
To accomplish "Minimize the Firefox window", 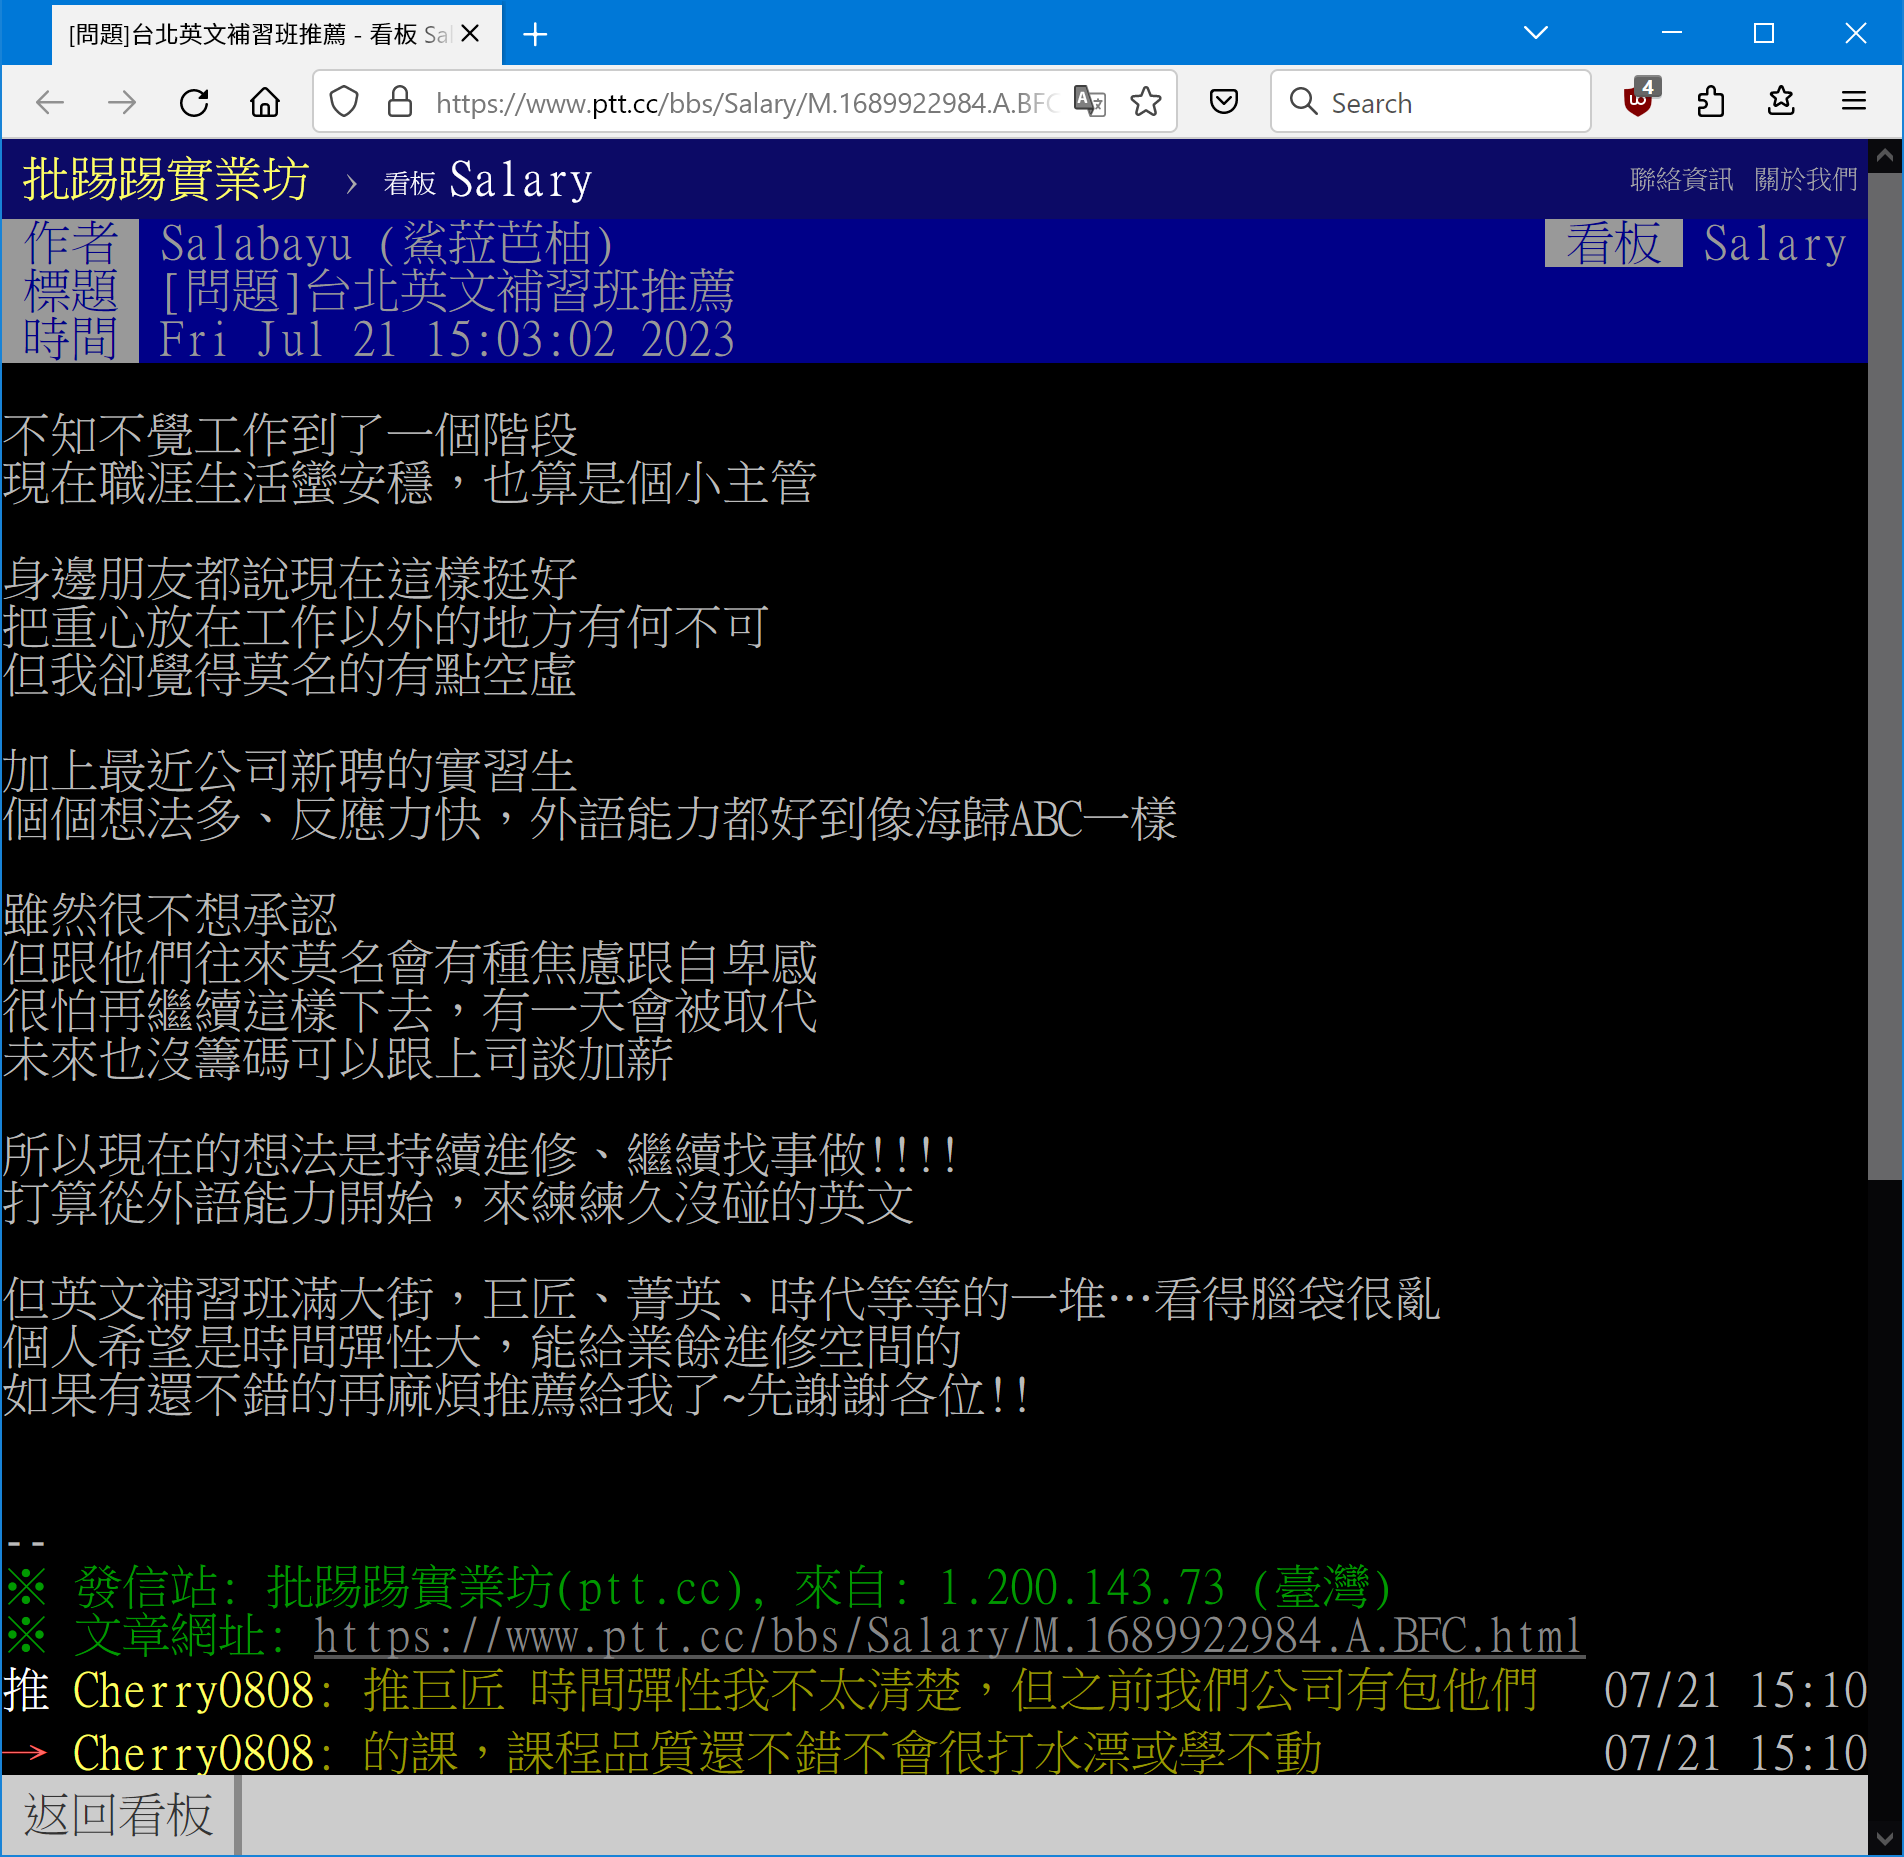I will tap(1672, 33).
